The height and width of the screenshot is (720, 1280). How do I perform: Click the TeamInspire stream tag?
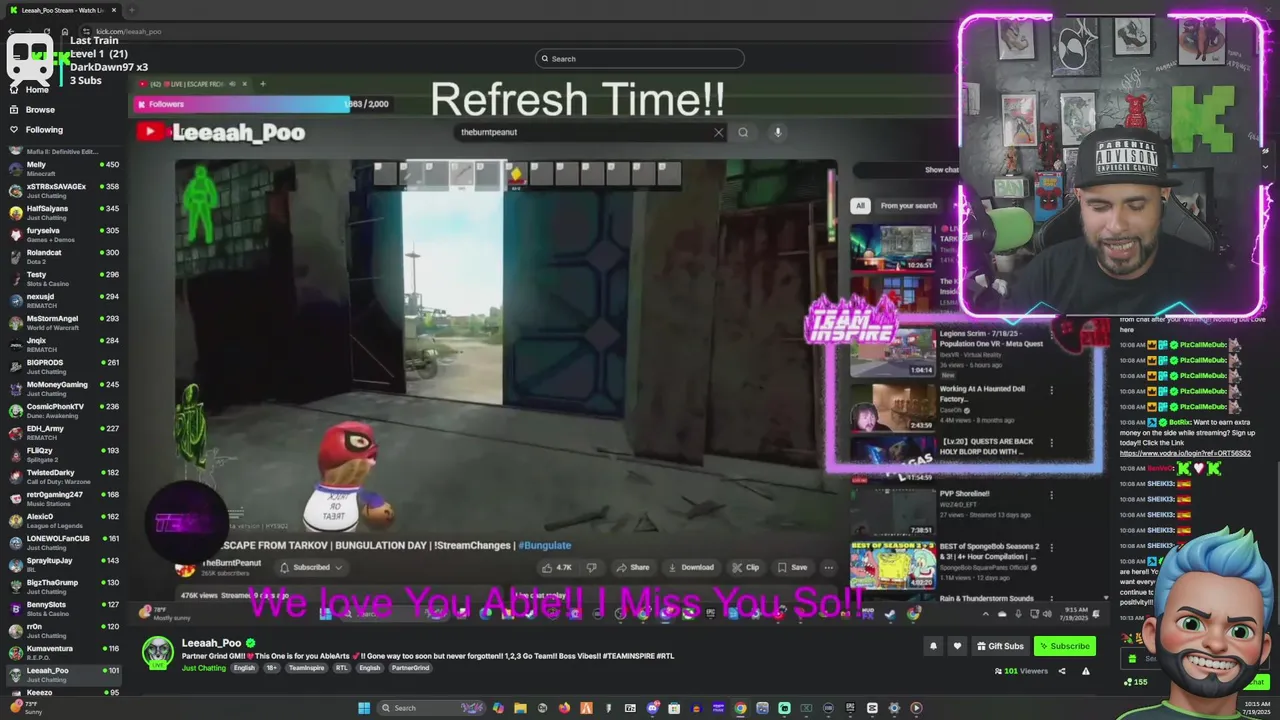[306, 668]
